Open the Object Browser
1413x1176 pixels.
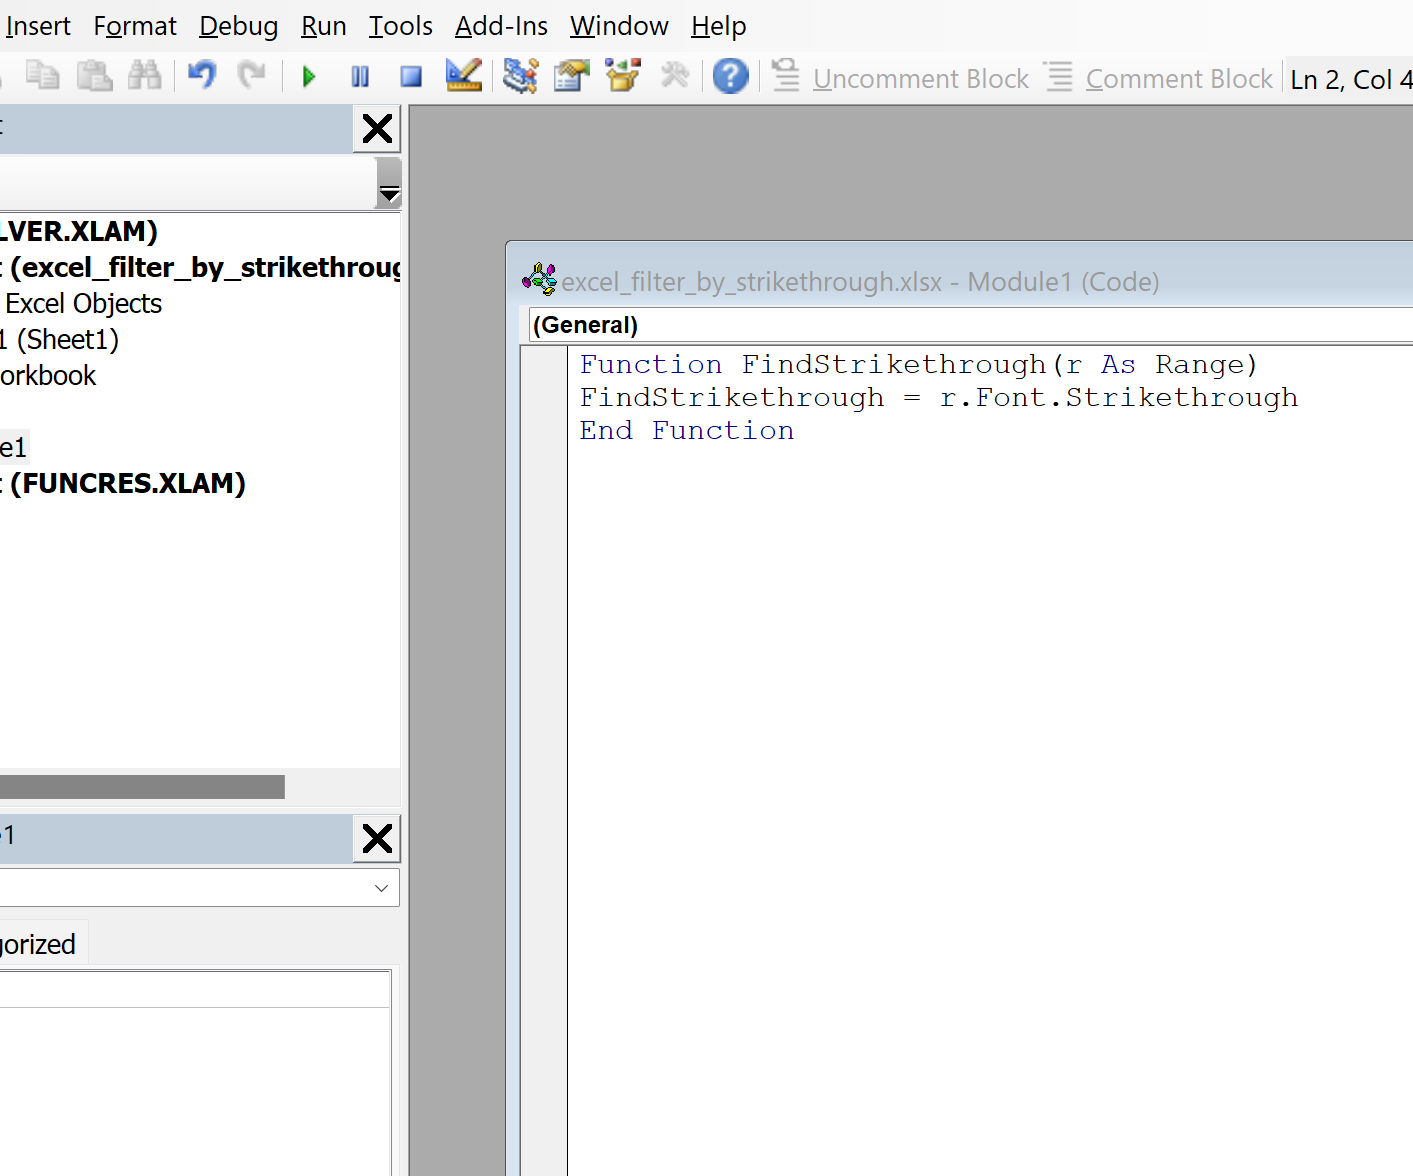pyautogui.click(x=622, y=77)
